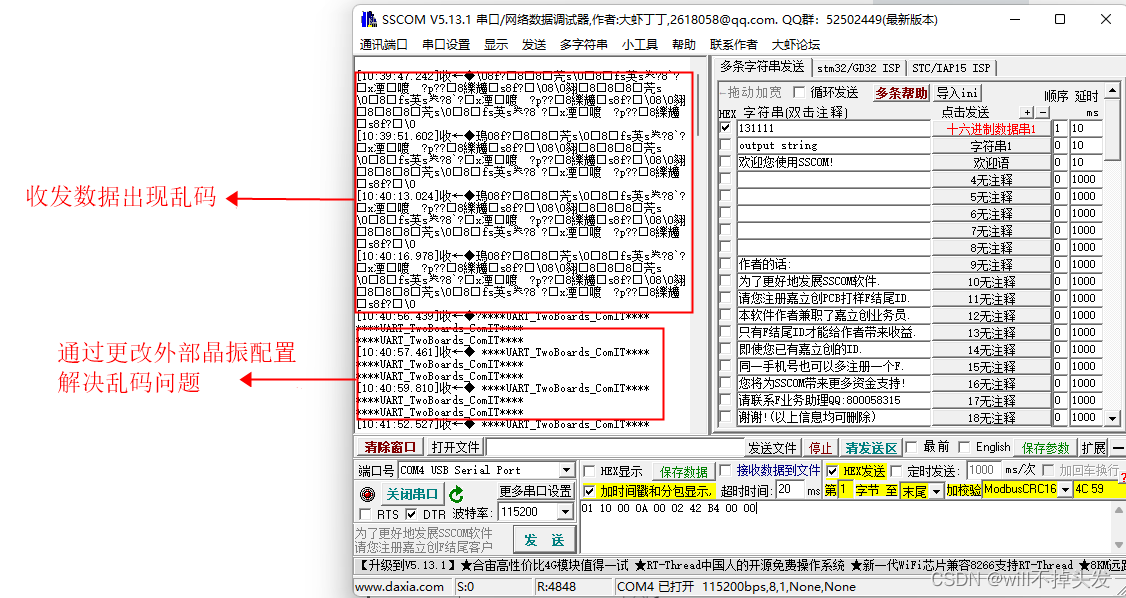Click the red serial port status indicator icon

pyautogui.click(x=368, y=494)
